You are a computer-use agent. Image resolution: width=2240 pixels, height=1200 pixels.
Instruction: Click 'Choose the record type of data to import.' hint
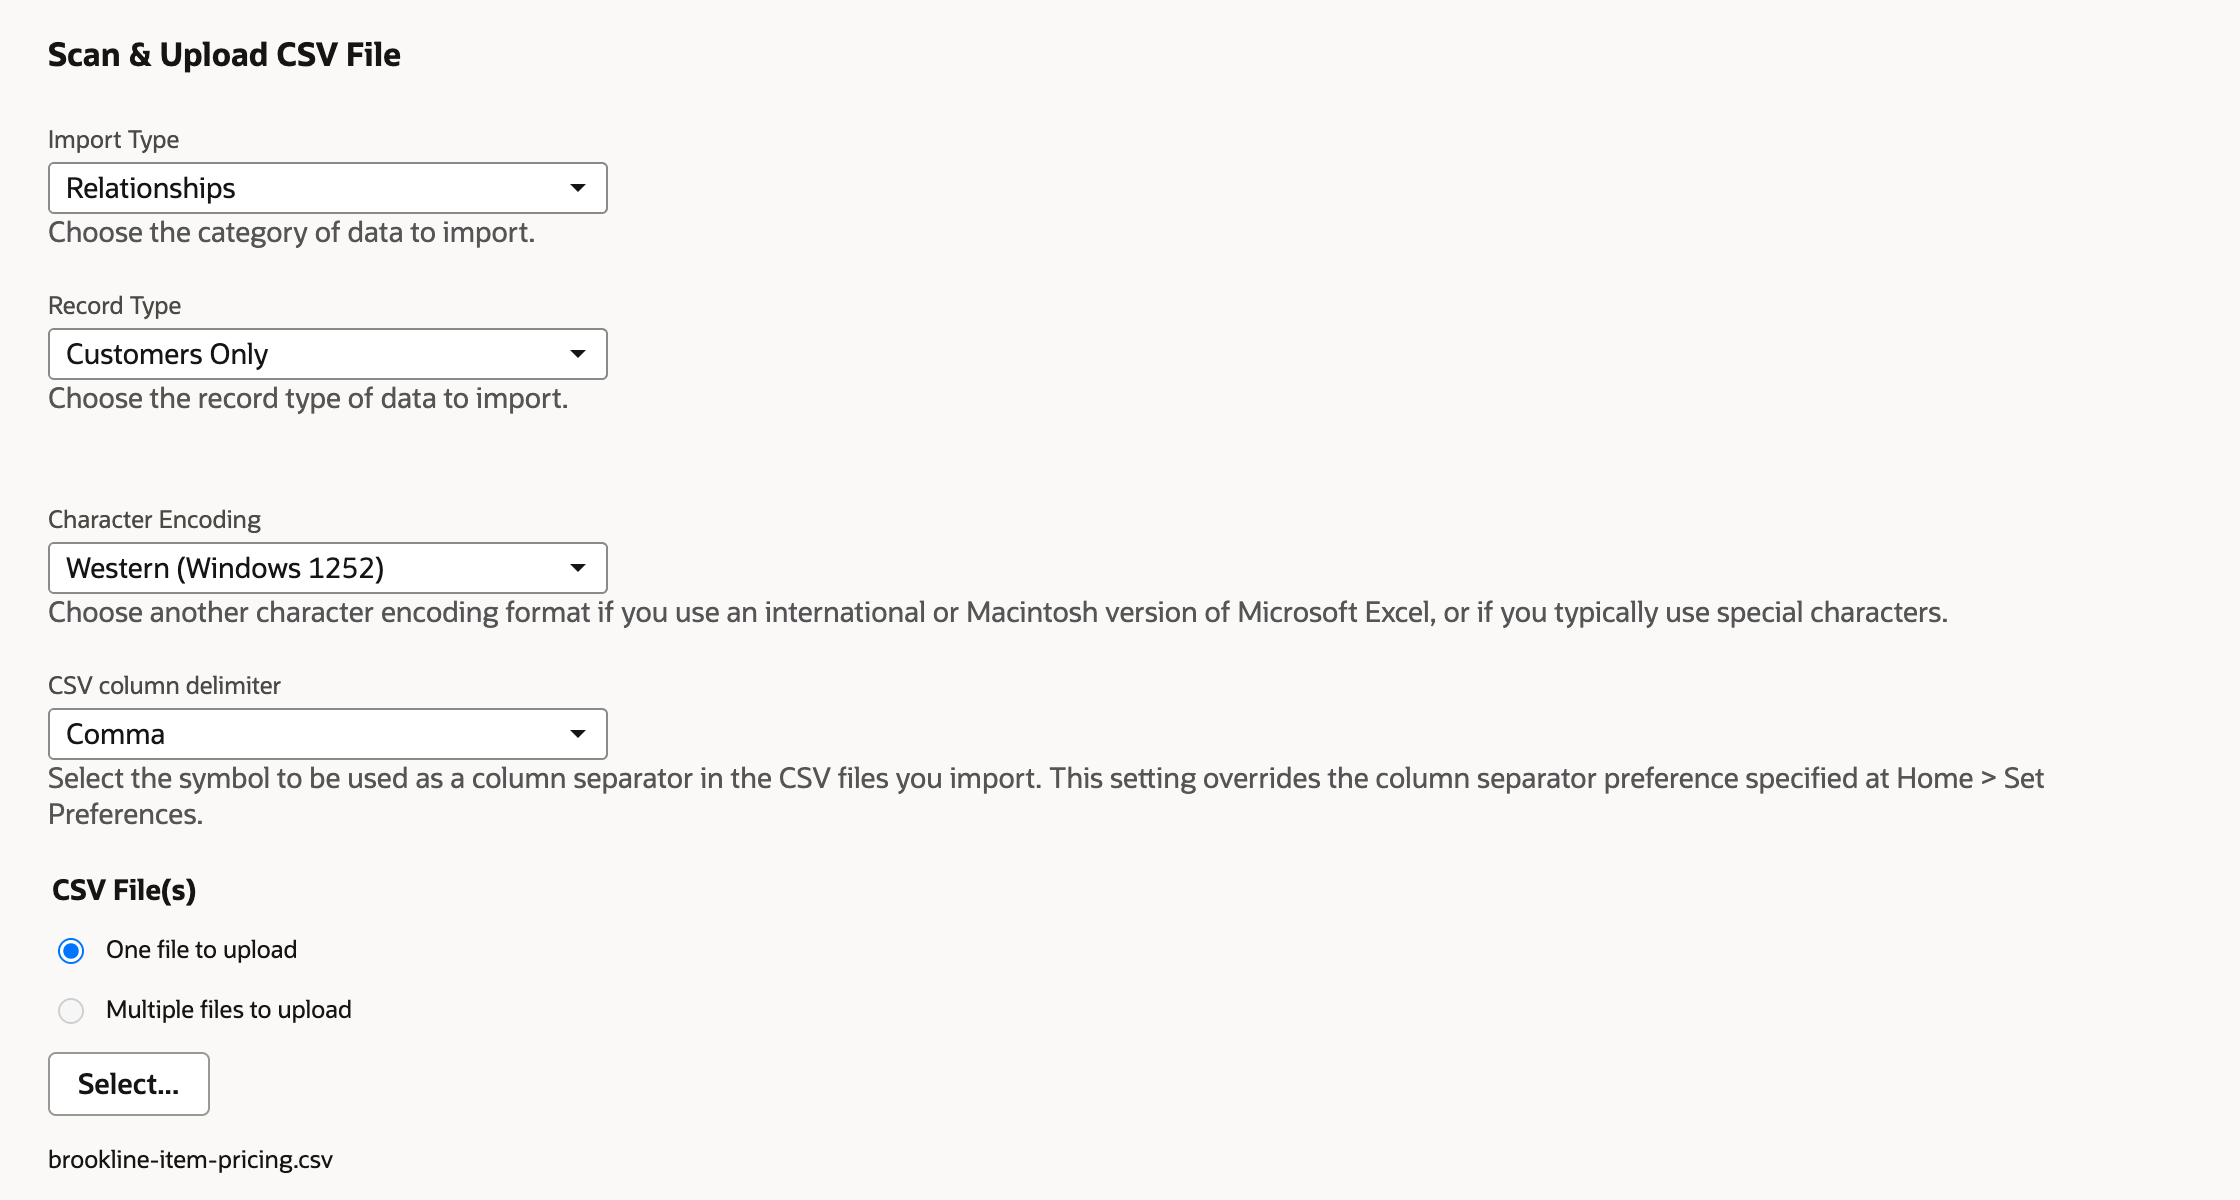coord(308,398)
